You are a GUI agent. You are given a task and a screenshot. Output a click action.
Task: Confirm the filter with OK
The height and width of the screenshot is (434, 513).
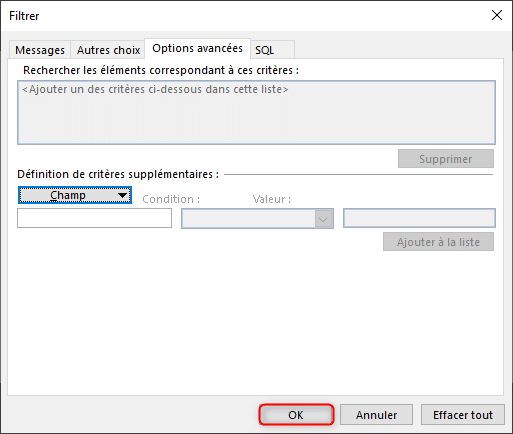pyautogui.click(x=296, y=415)
